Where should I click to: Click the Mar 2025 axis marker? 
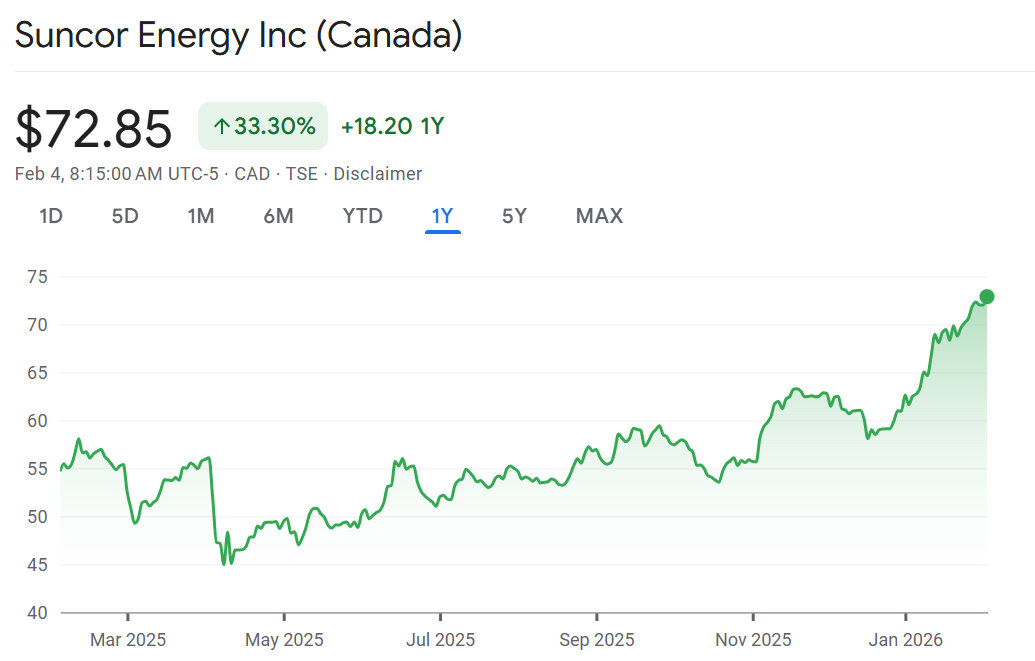pyautogui.click(x=128, y=640)
